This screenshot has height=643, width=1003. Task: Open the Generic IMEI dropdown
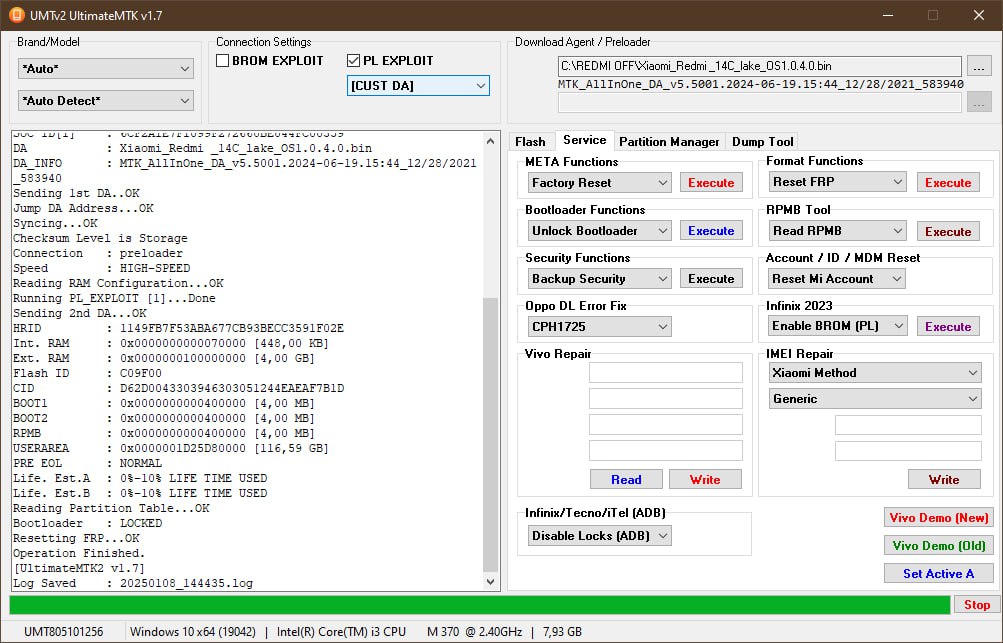tap(874, 399)
